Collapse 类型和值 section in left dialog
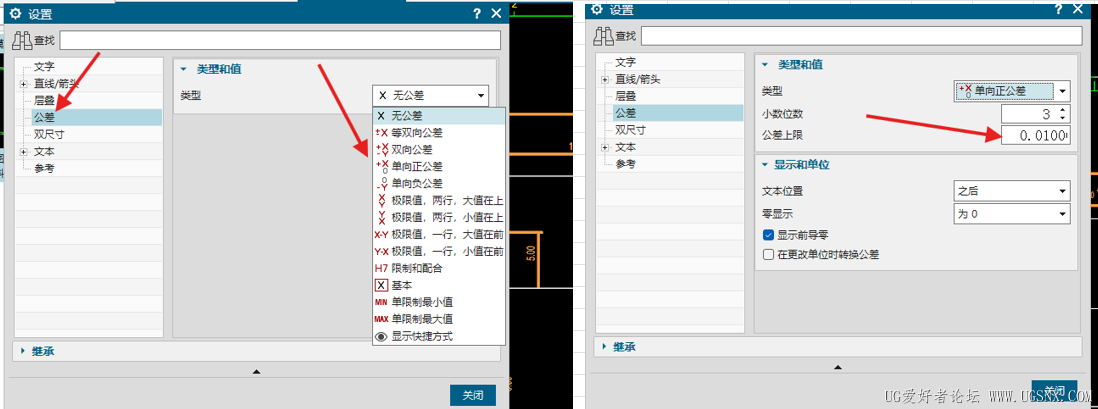This screenshot has width=1098, height=409. coord(184,69)
